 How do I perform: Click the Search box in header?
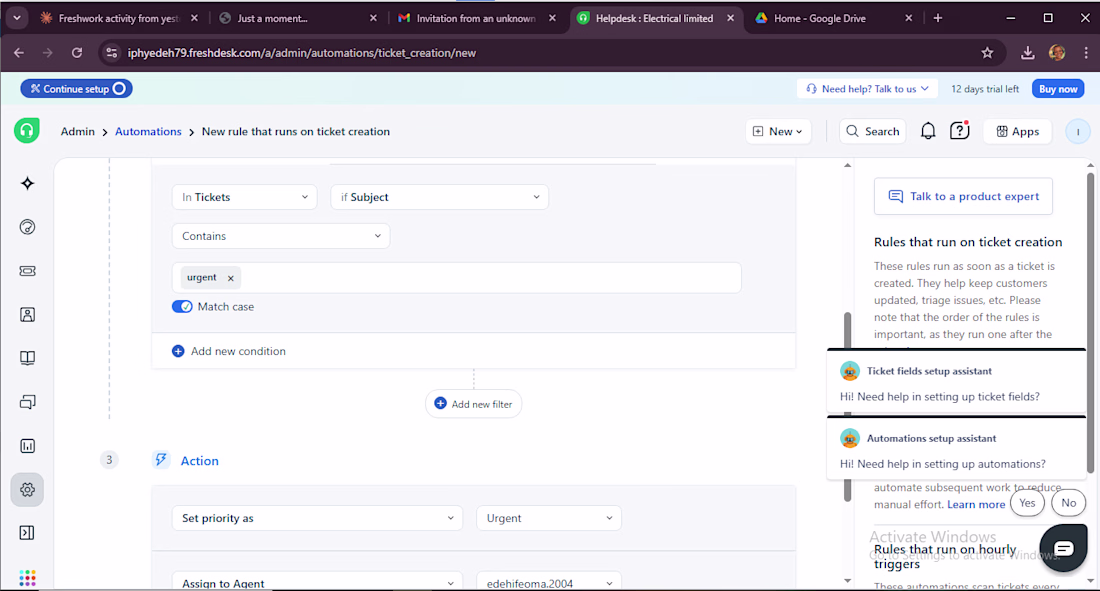pyautogui.click(x=873, y=131)
